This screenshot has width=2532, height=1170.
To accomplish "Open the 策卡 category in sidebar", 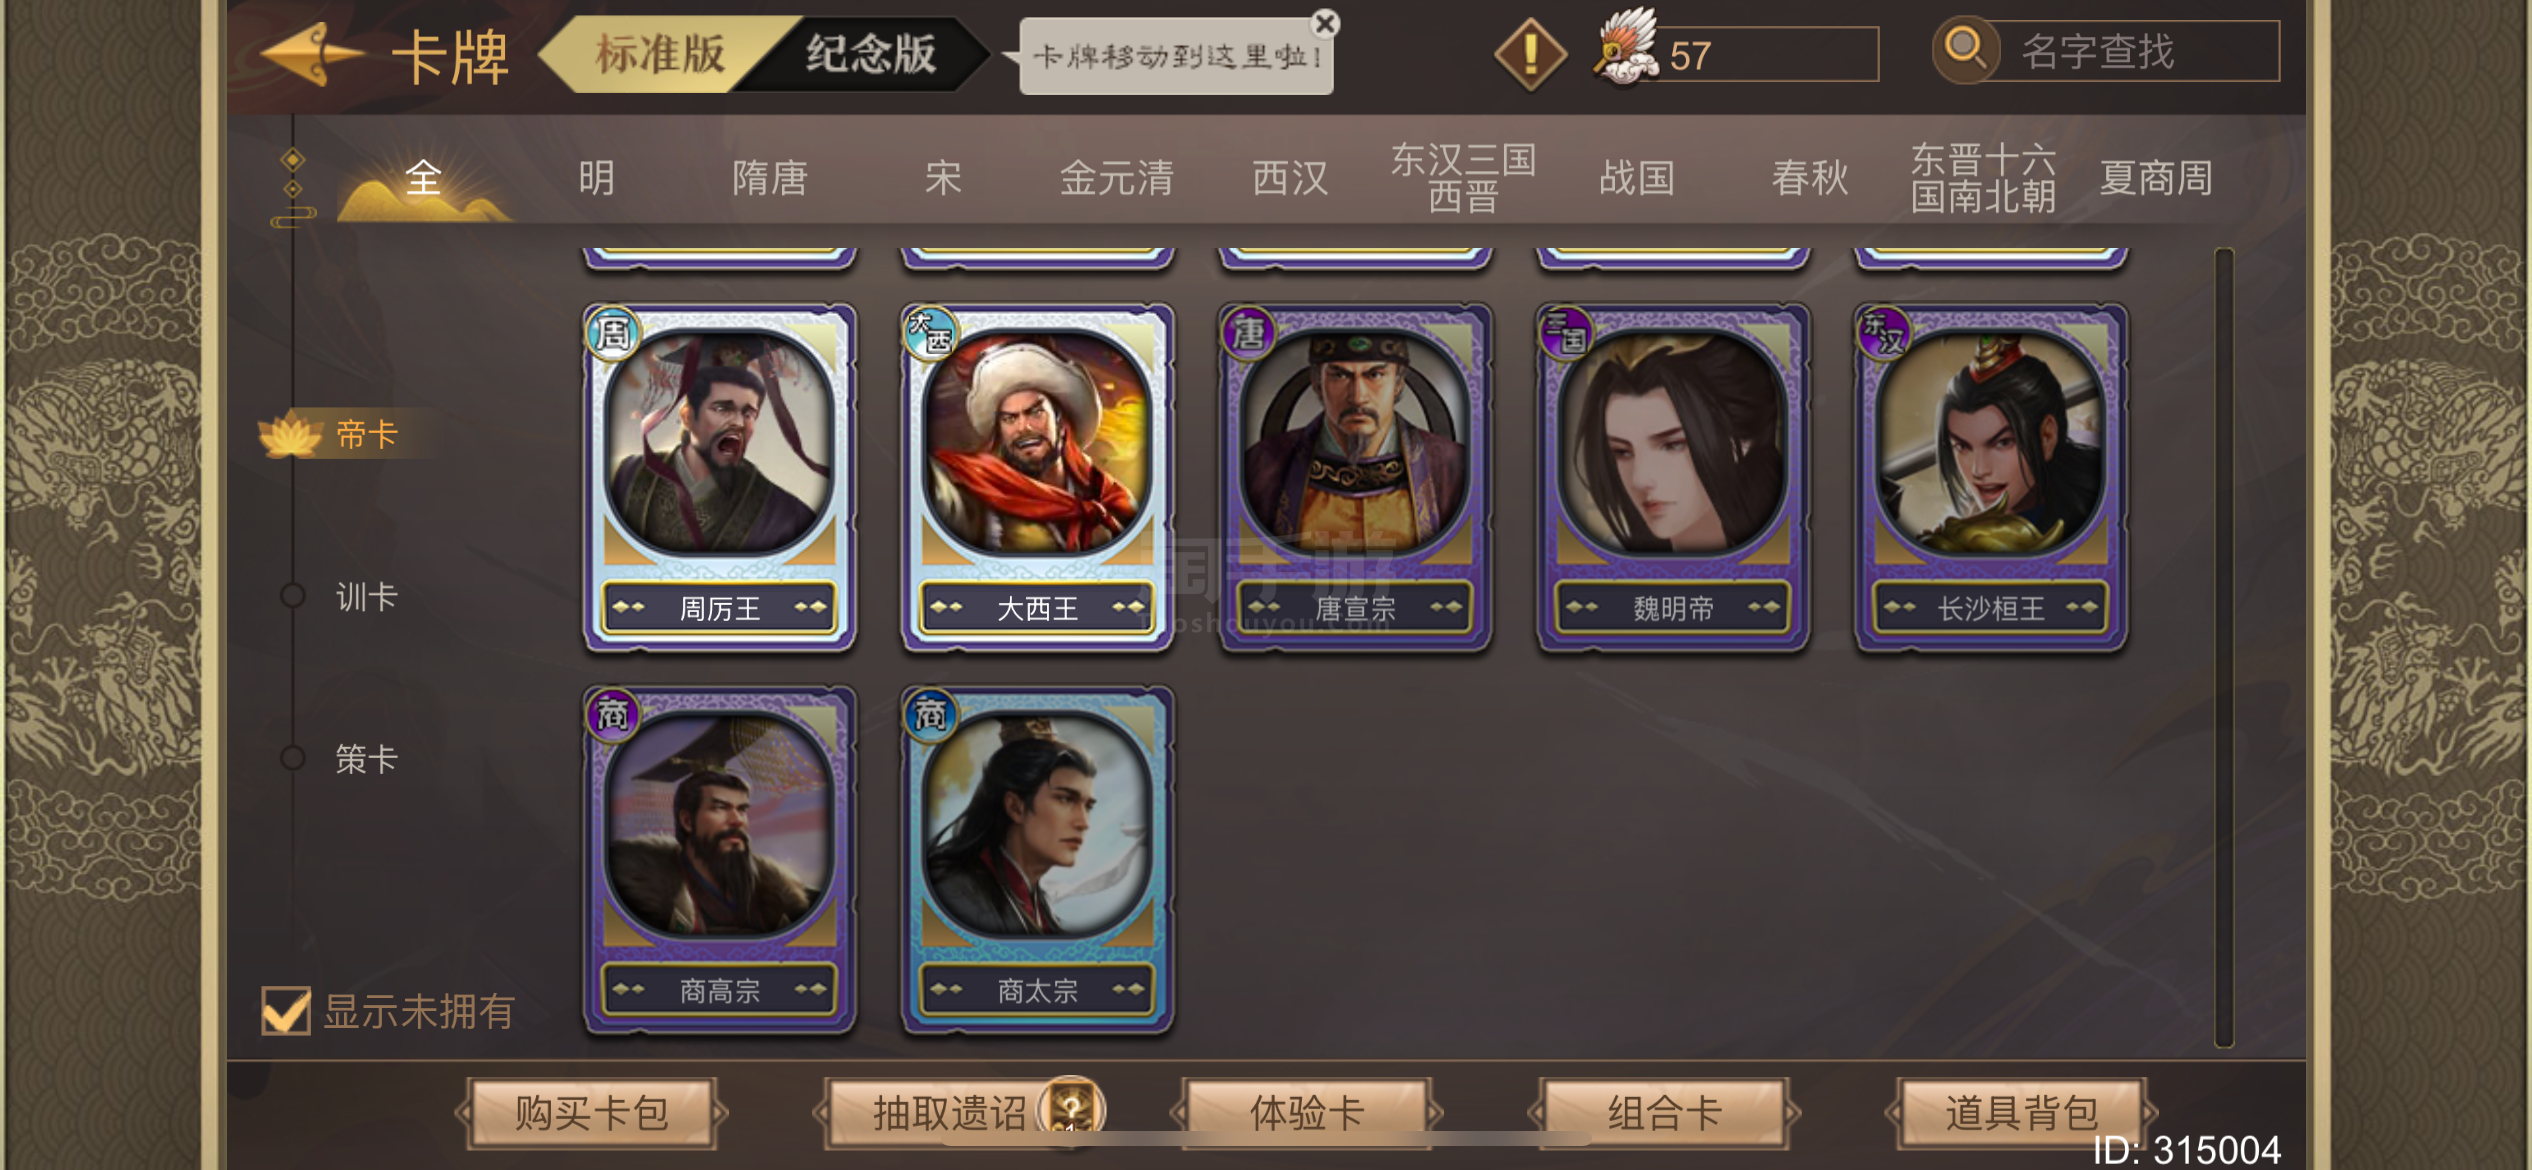I will point(366,759).
